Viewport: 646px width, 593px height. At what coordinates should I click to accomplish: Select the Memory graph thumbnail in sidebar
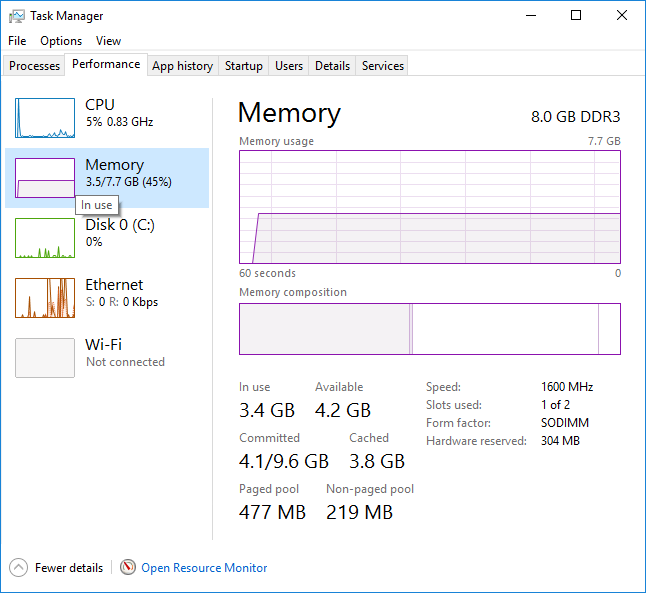pyautogui.click(x=45, y=178)
